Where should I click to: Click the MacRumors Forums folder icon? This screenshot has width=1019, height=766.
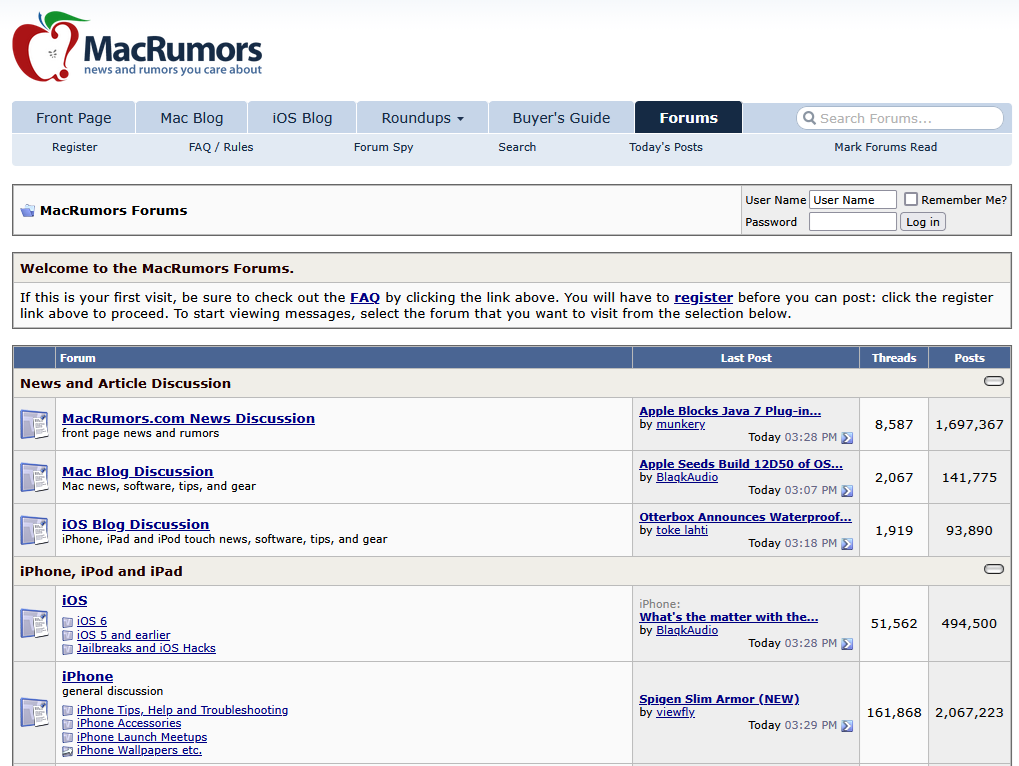(27, 211)
